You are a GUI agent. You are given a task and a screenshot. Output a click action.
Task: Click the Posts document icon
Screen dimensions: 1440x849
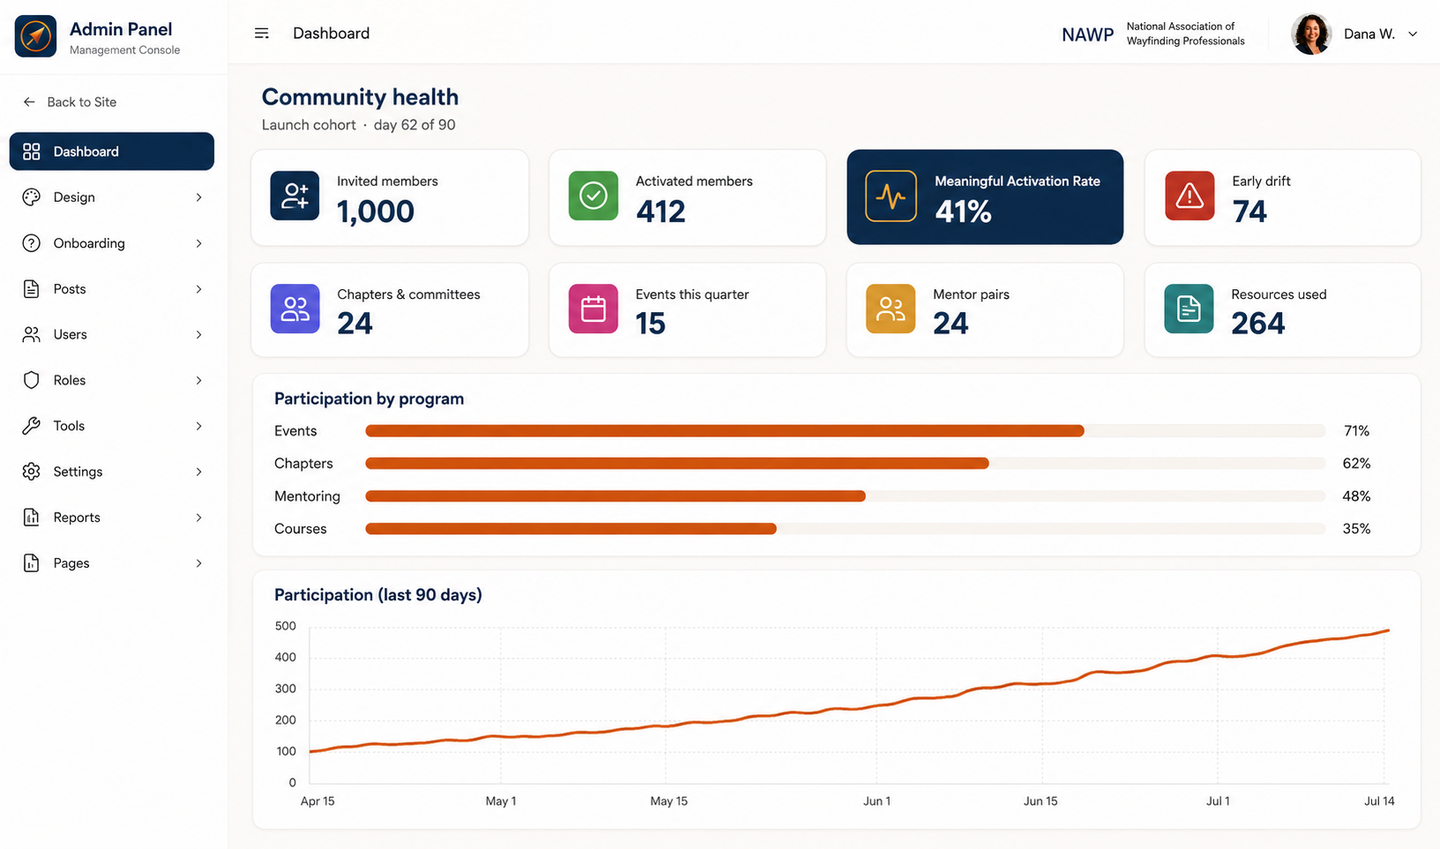pyautogui.click(x=31, y=289)
